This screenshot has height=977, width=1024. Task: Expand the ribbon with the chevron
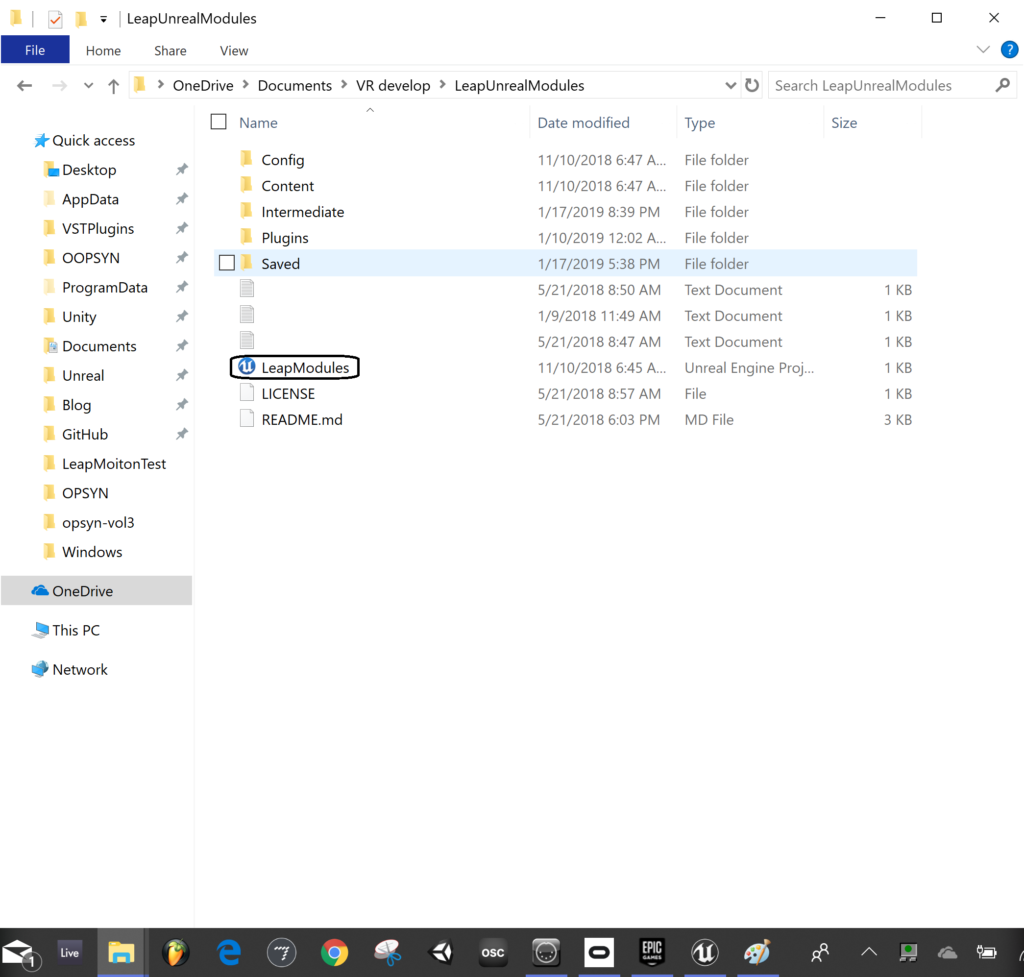tap(983, 50)
